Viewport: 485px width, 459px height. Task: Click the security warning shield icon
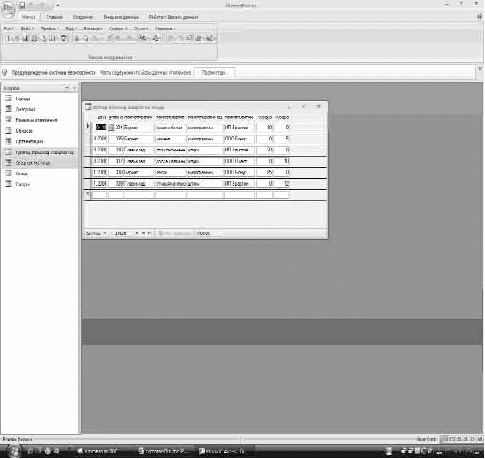[5, 73]
